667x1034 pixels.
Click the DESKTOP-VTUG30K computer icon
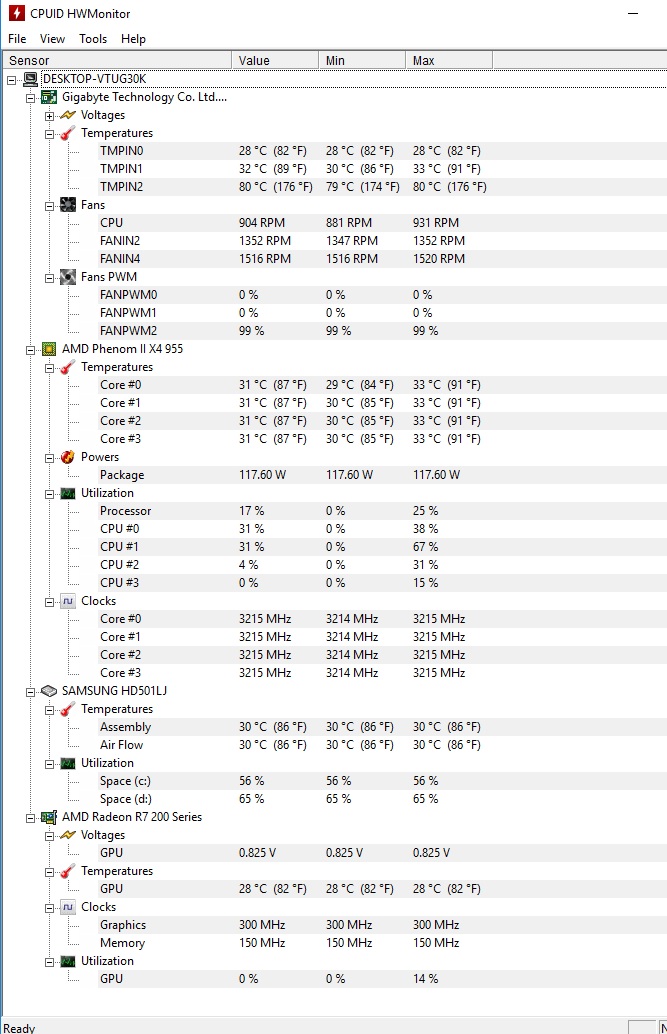pyautogui.click(x=30, y=79)
